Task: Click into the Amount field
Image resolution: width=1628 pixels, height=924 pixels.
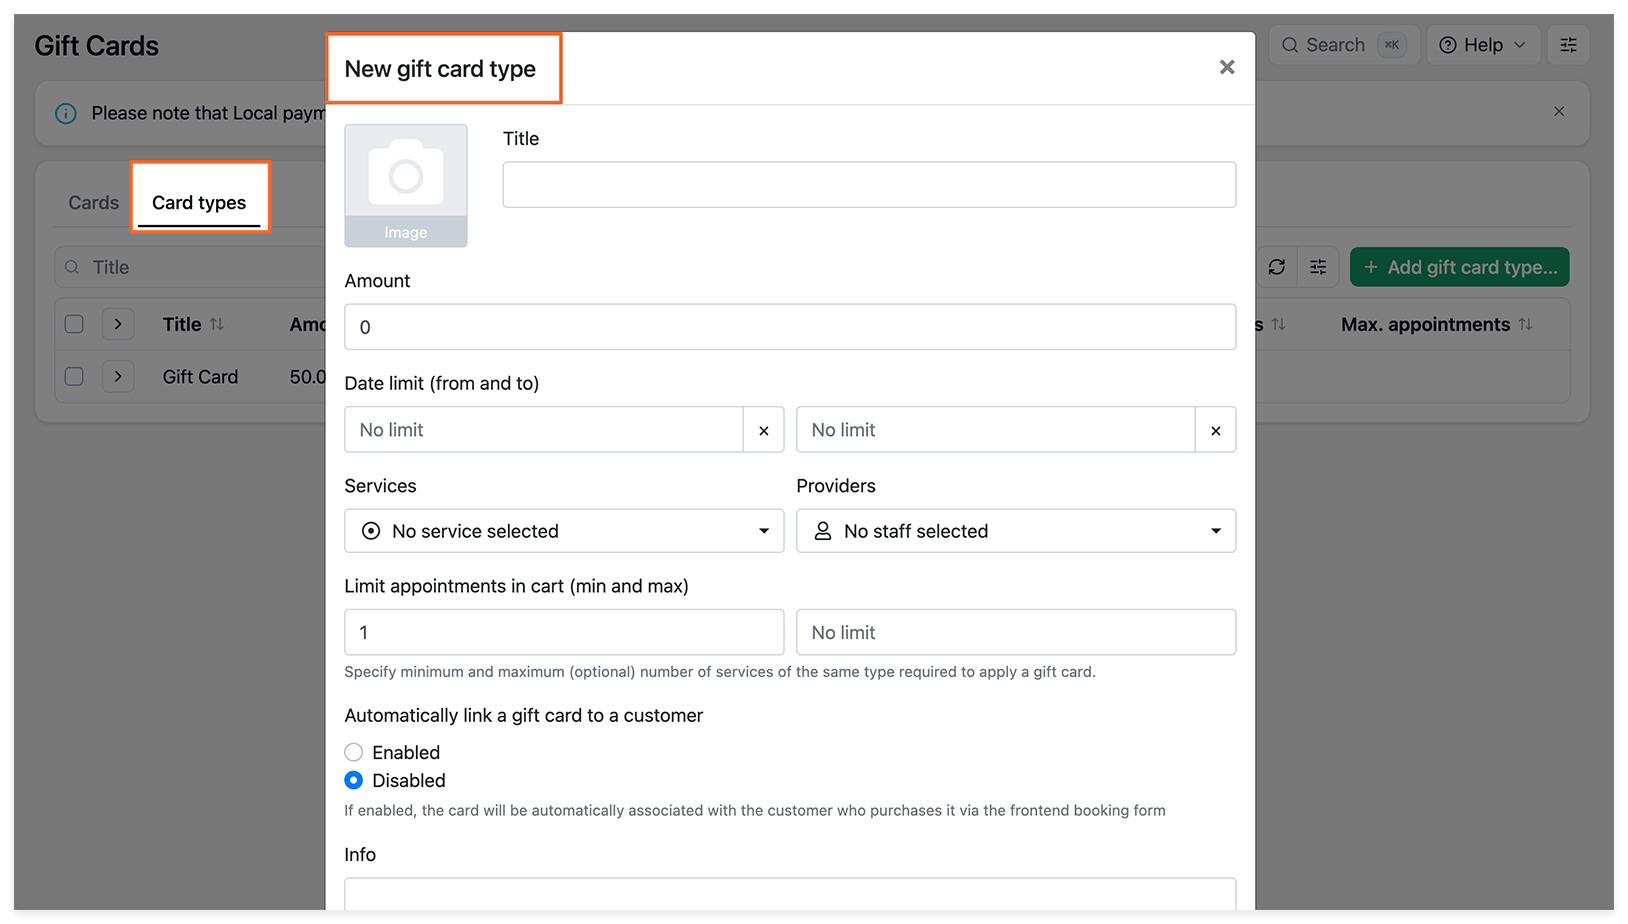Action: pos(790,327)
